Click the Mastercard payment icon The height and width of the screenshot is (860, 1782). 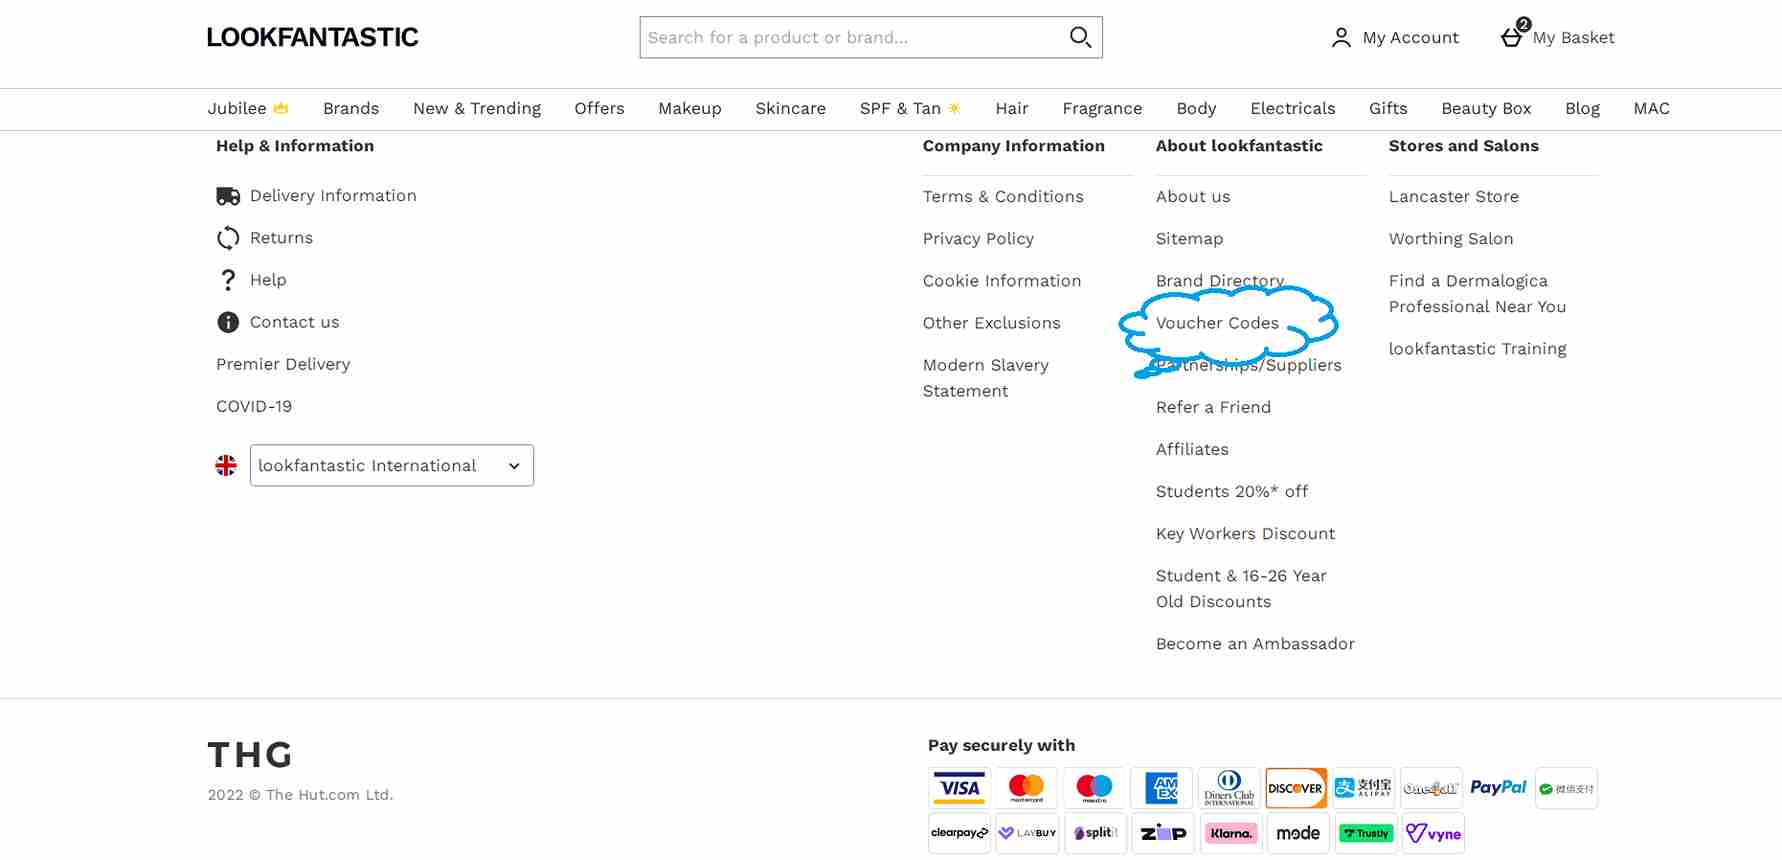click(1026, 788)
